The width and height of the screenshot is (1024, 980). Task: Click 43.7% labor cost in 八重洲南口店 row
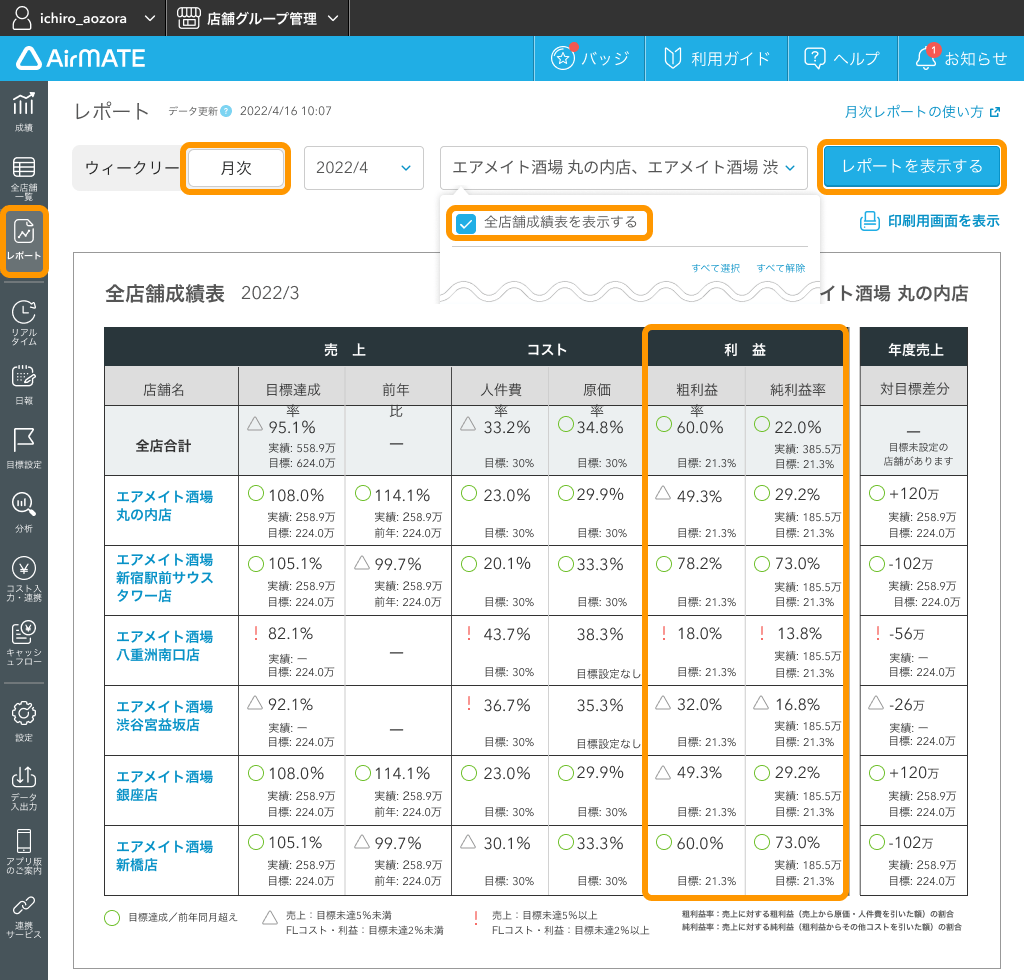click(507, 634)
